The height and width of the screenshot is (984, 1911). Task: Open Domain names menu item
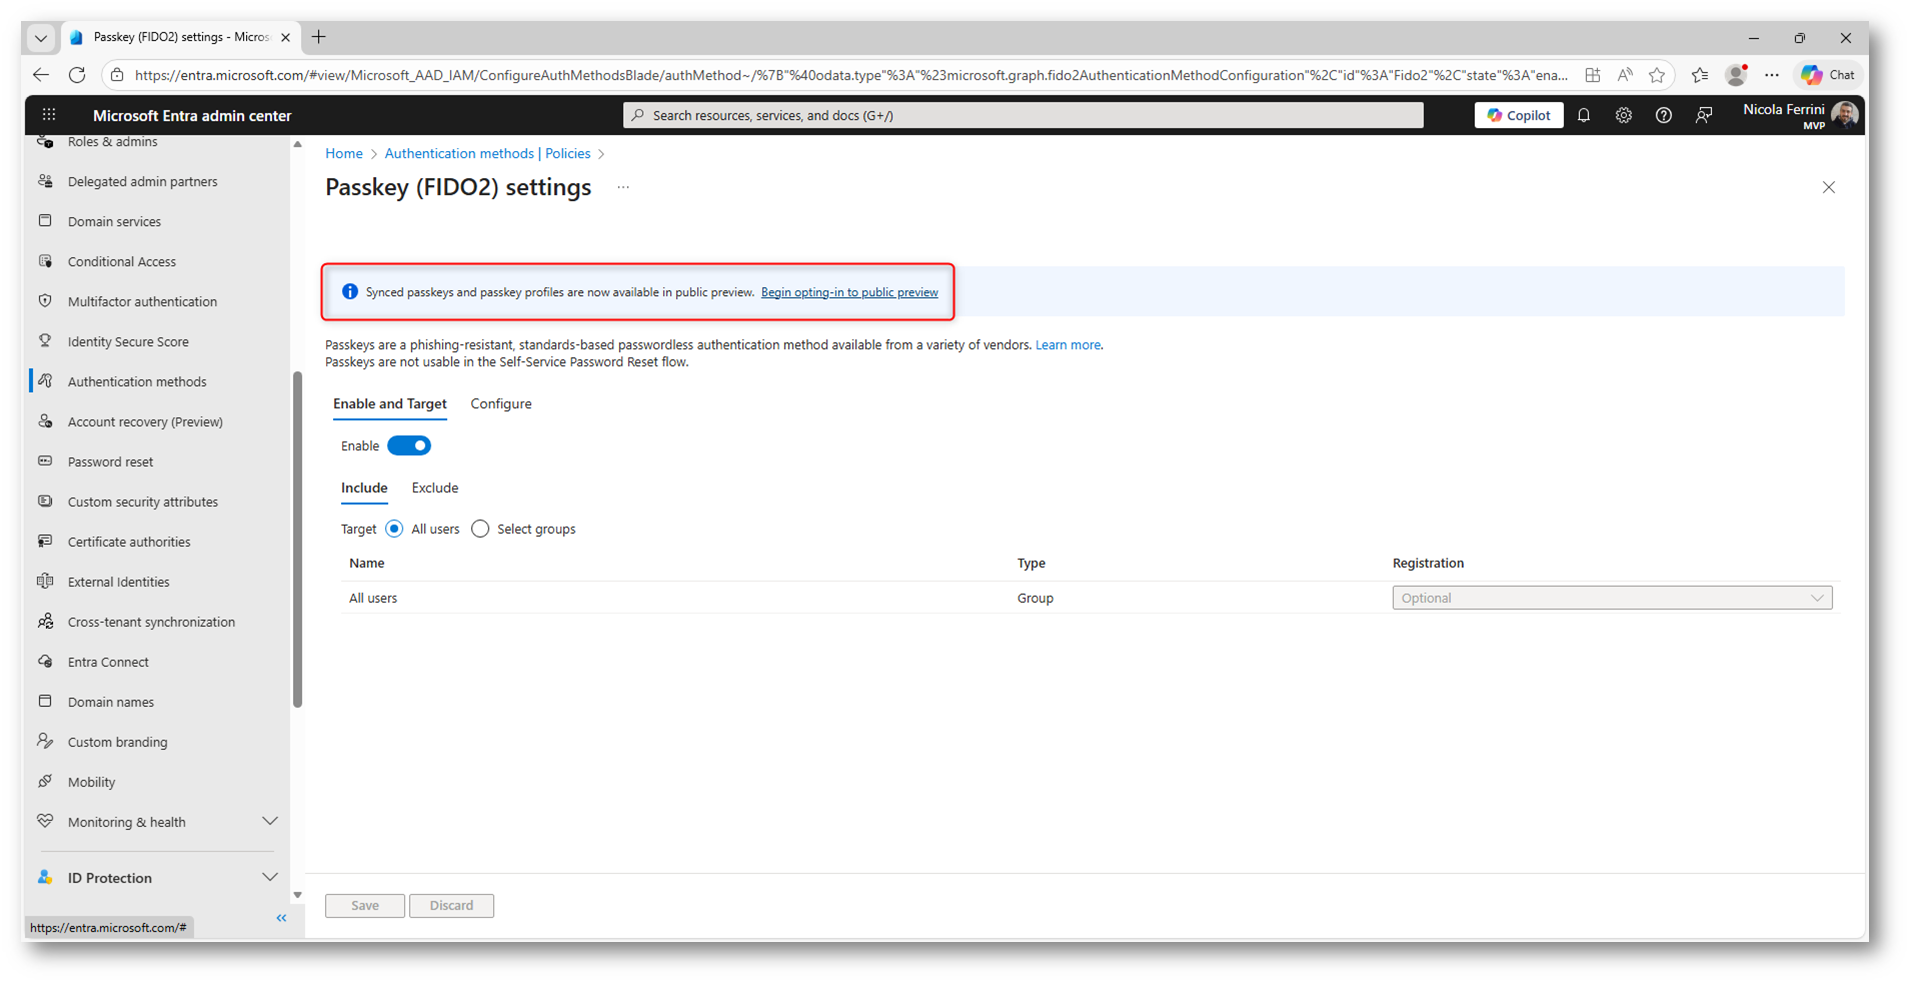[111, 702]
